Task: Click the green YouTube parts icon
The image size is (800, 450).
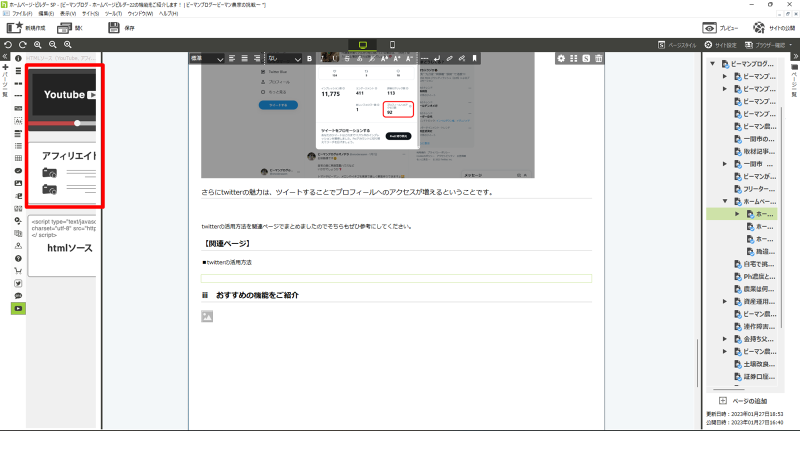Action: [x=18, y=308]
